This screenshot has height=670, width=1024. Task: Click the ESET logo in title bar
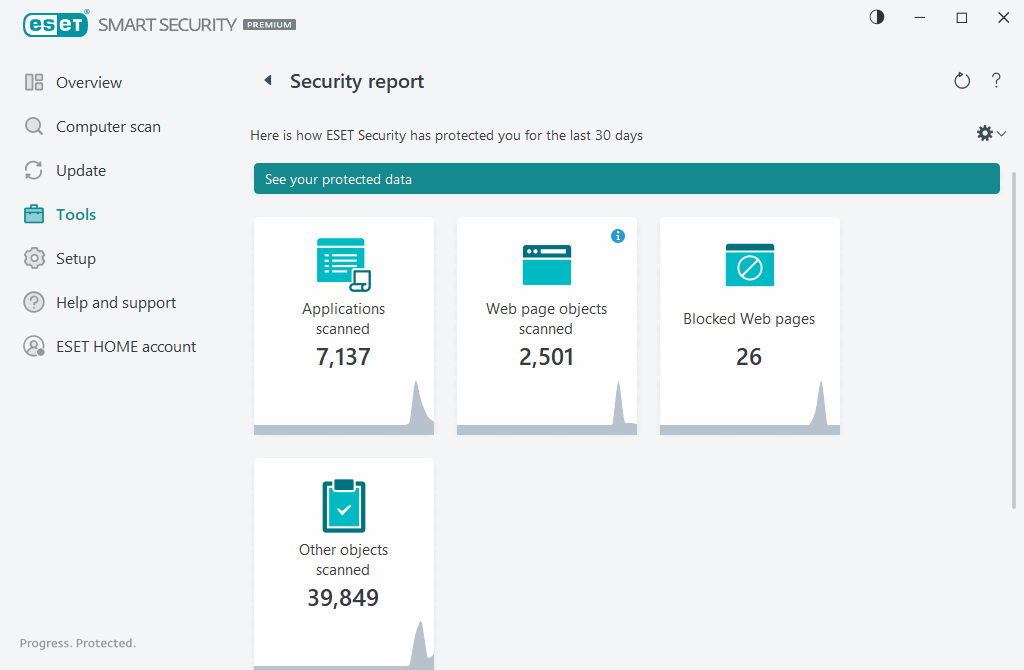pyautogui.click(x=56, y=24)
